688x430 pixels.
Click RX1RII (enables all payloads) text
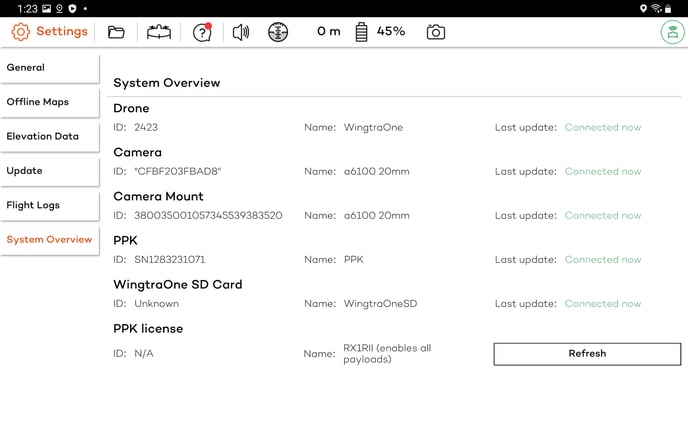[387, 354]
